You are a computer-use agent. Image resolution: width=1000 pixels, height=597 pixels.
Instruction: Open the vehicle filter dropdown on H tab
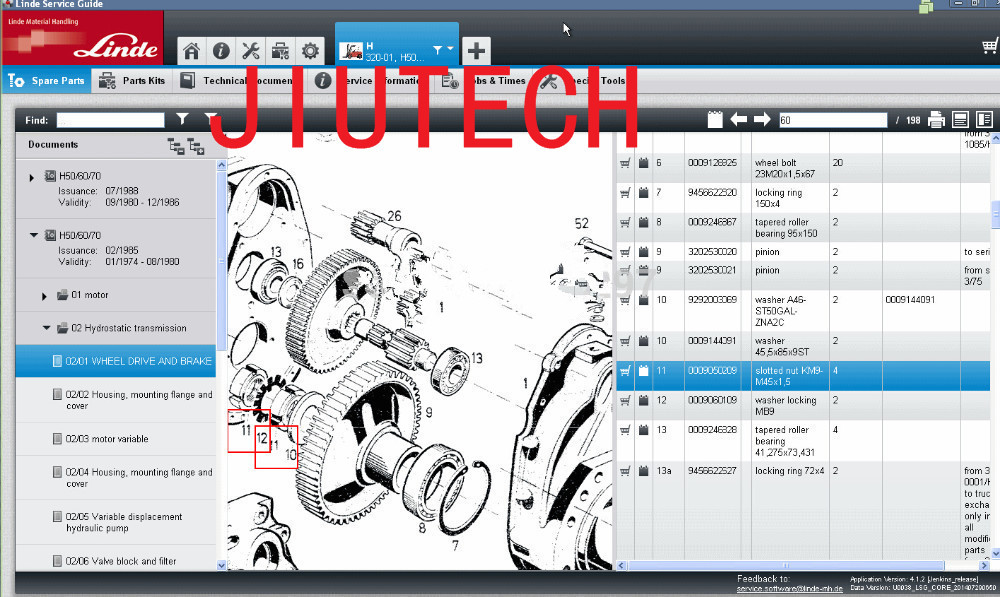pyautogui.click(x=442, y=49)
